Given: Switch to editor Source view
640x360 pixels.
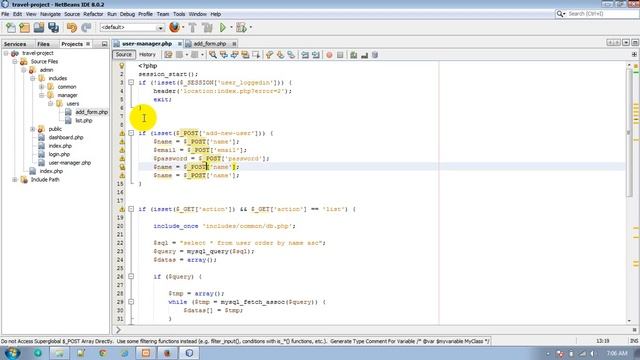Looking at the screenshot, I should (x=124, y=55).
